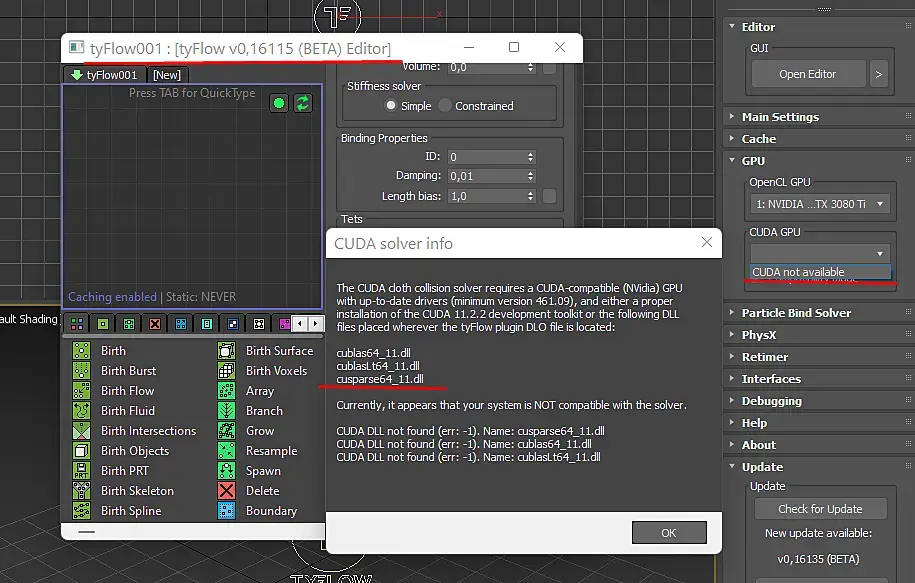Click the Damping value field

coord(486,176)
